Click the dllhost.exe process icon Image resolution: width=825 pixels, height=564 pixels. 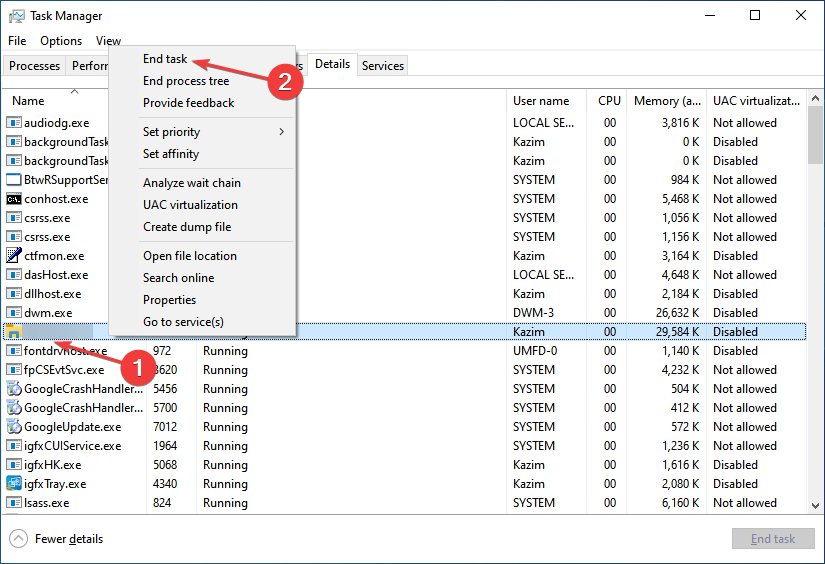pyautogui.click(x=14, y=294)
